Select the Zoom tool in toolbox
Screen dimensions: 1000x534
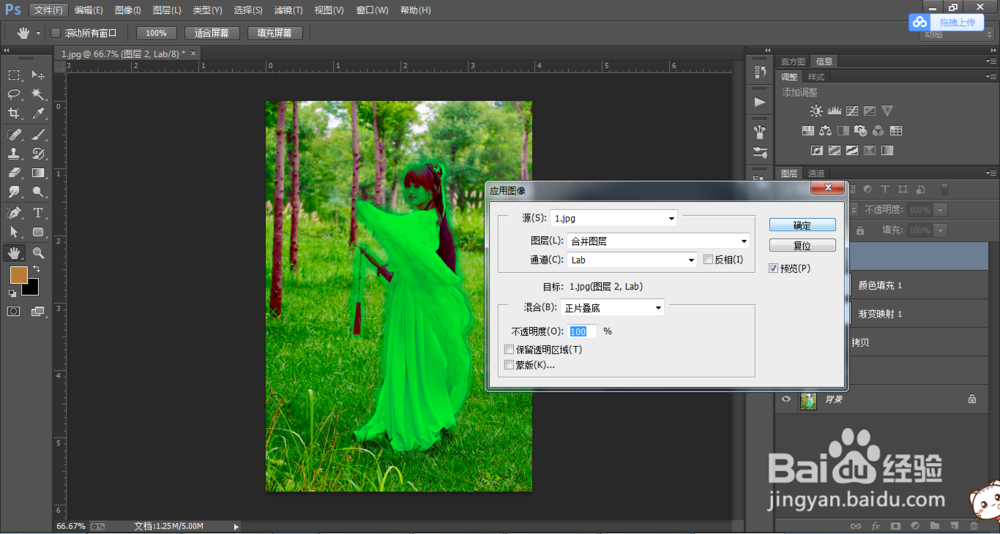pyautogui.click(x=38, y=253)
